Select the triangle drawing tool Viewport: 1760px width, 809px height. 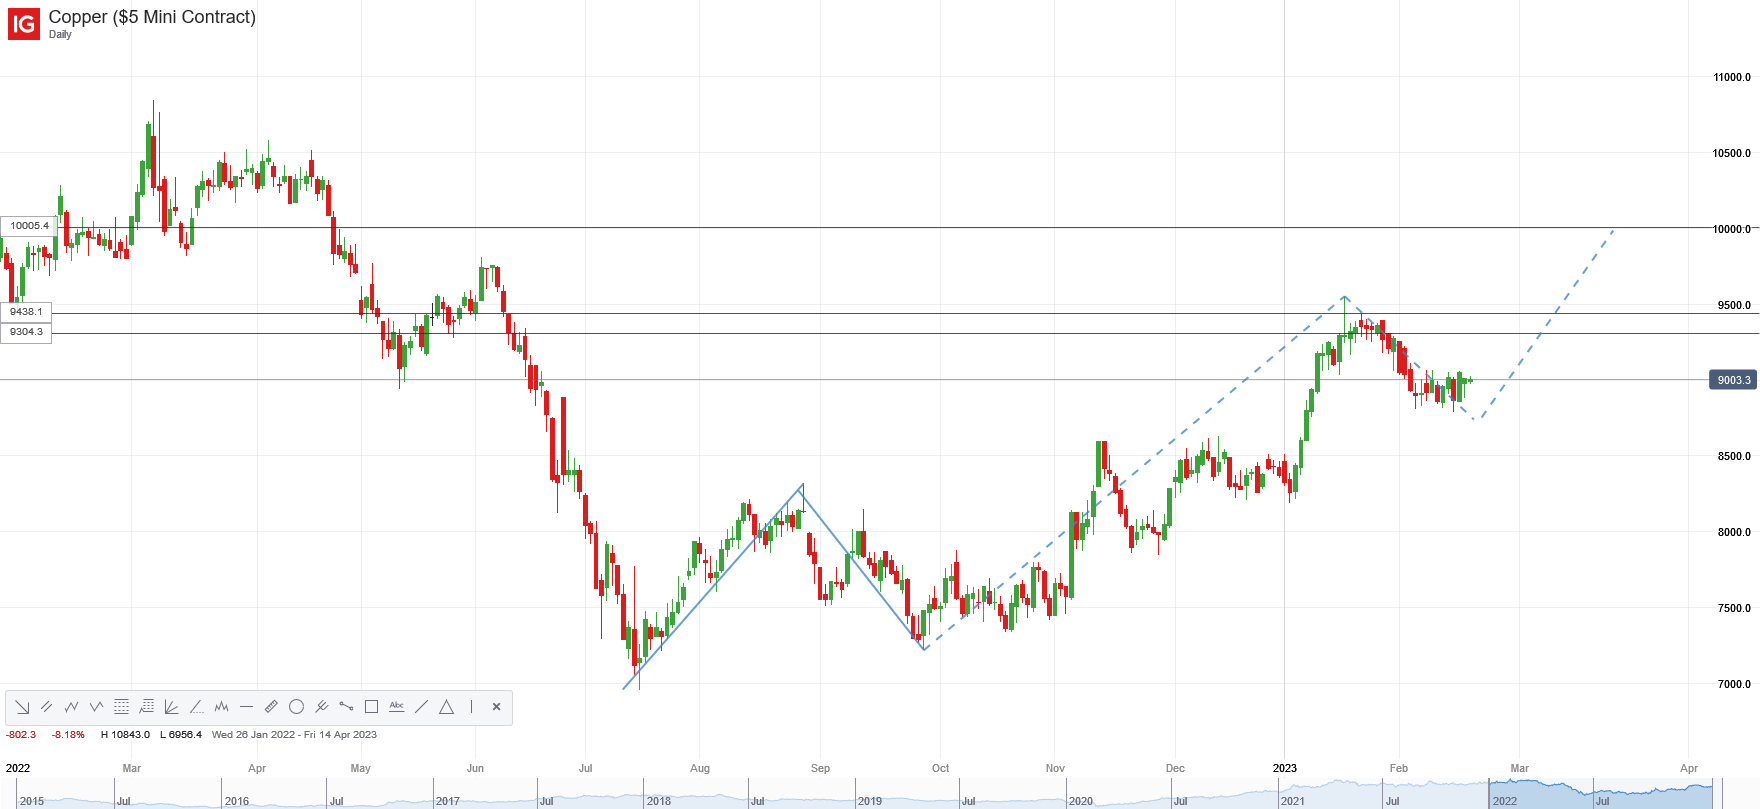[x=447, y=707]
